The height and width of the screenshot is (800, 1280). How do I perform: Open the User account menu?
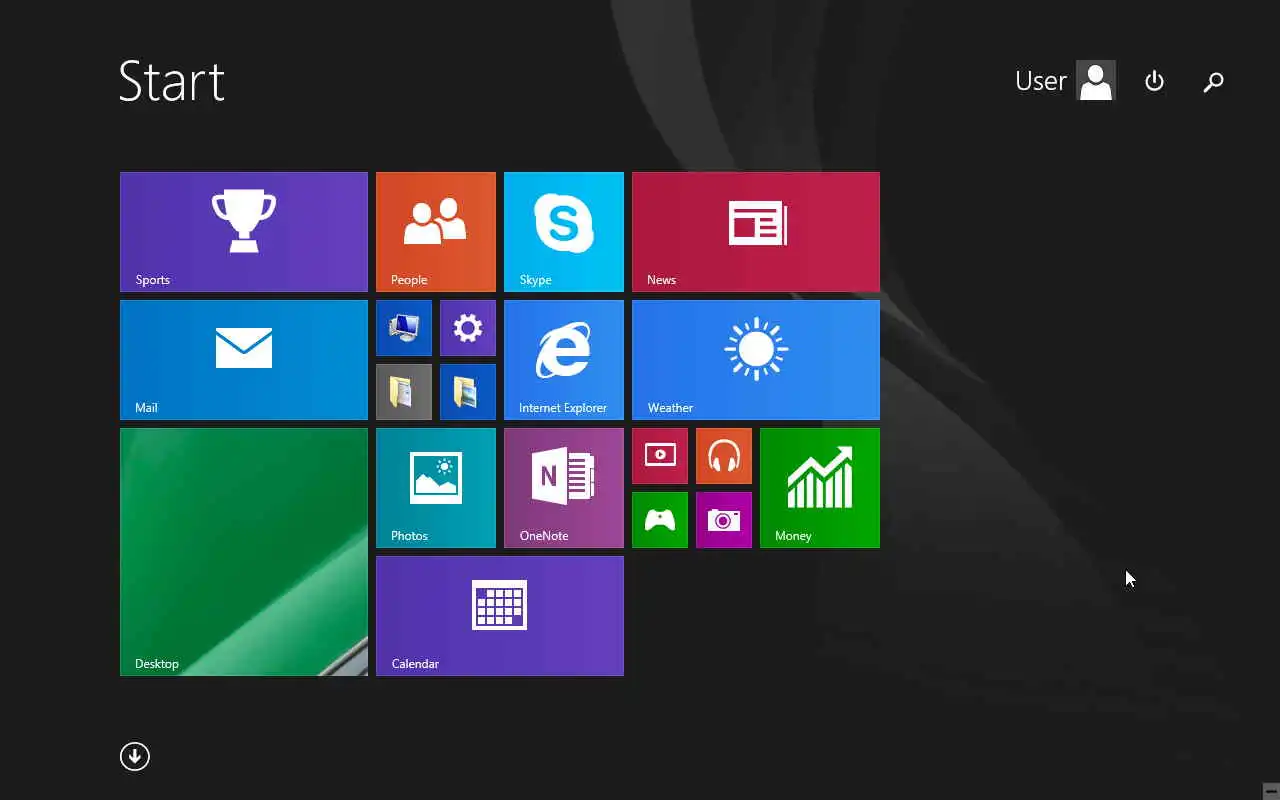[1065, 81]
